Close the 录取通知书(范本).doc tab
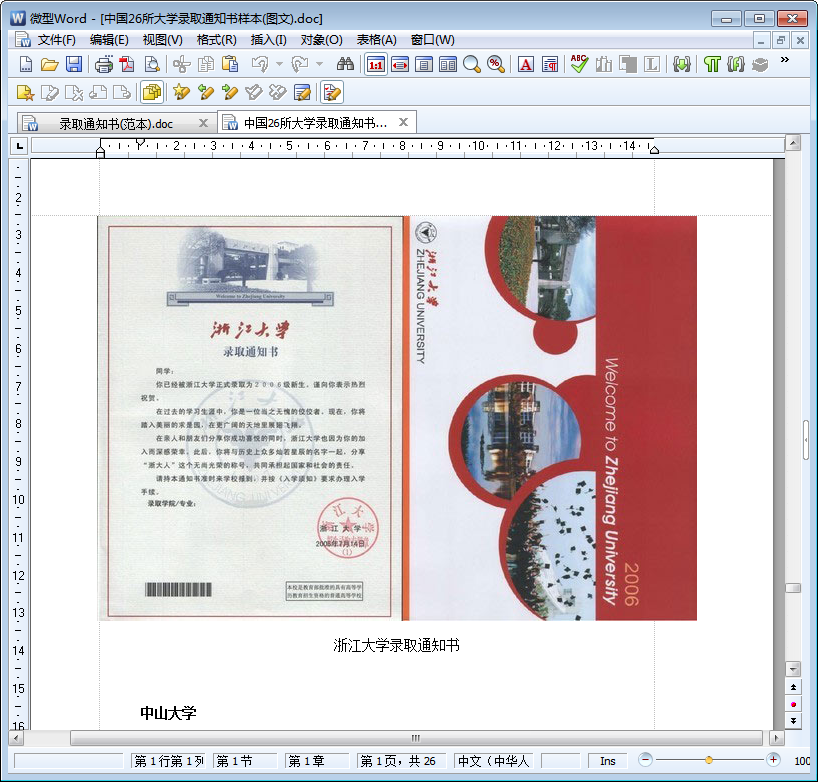 tap(203, 123)
